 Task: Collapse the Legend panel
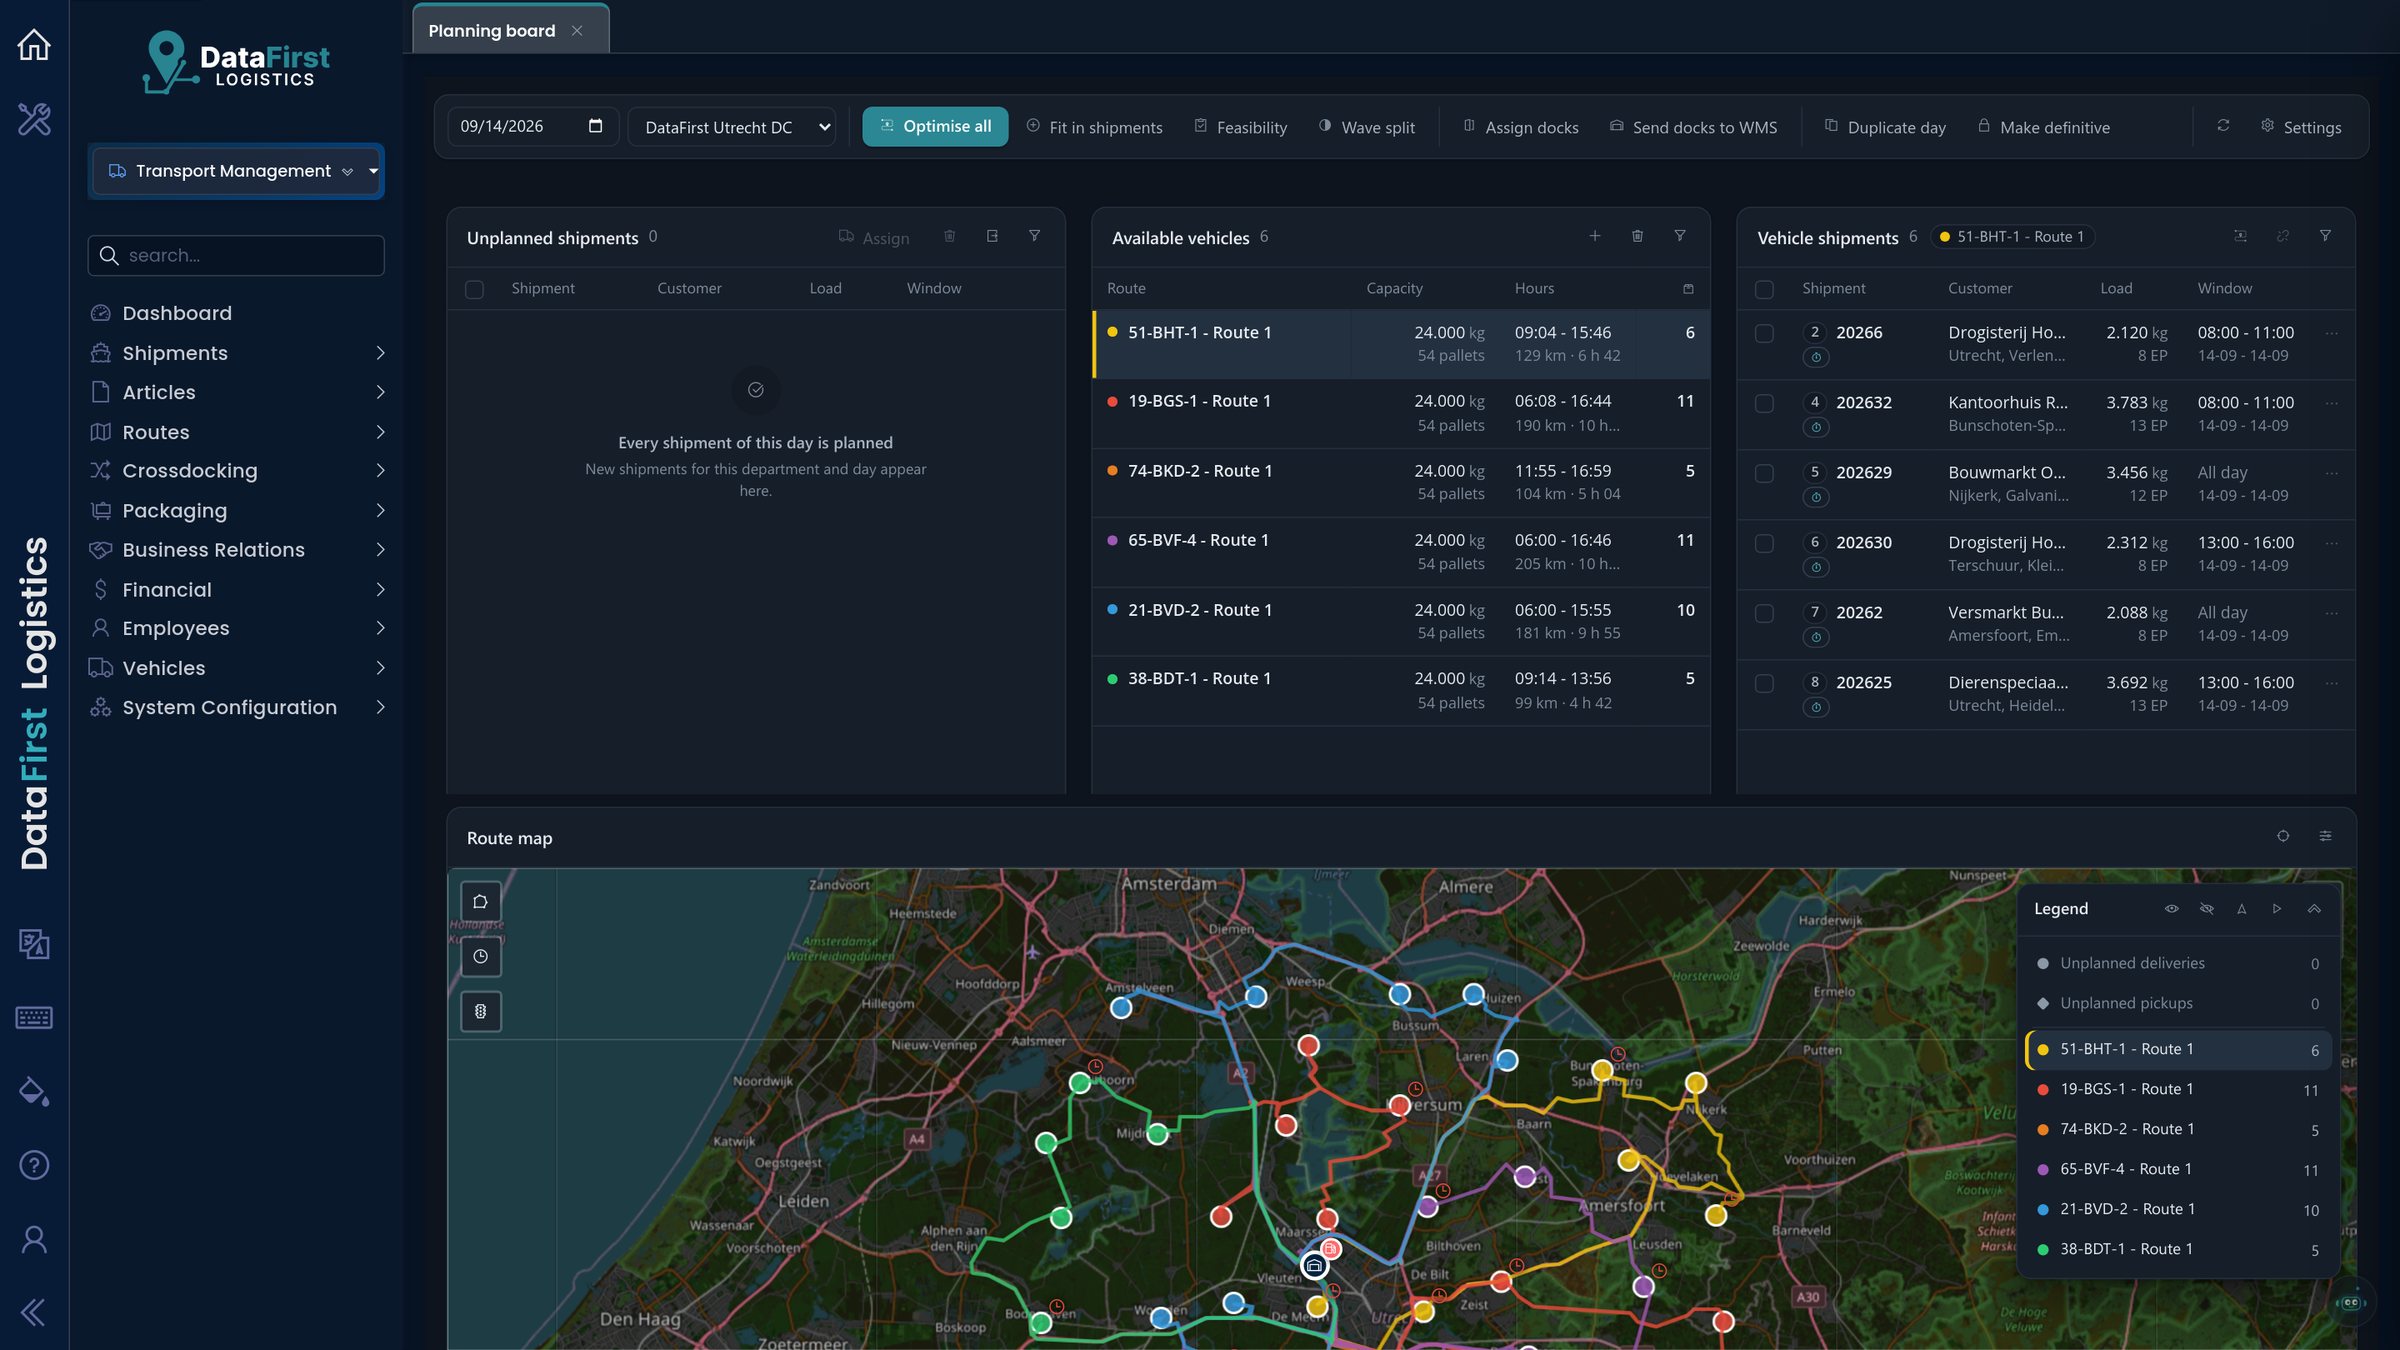coord(2314,909)
